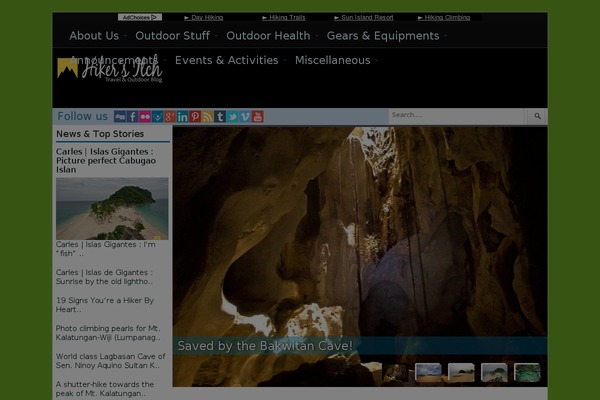
Task: Click the Search text field
Action: tap(457, 116)
